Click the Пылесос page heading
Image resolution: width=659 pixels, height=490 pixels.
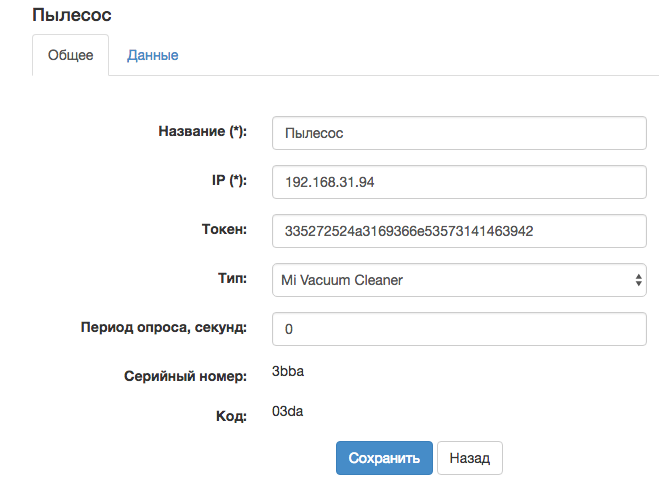[72, 15]
